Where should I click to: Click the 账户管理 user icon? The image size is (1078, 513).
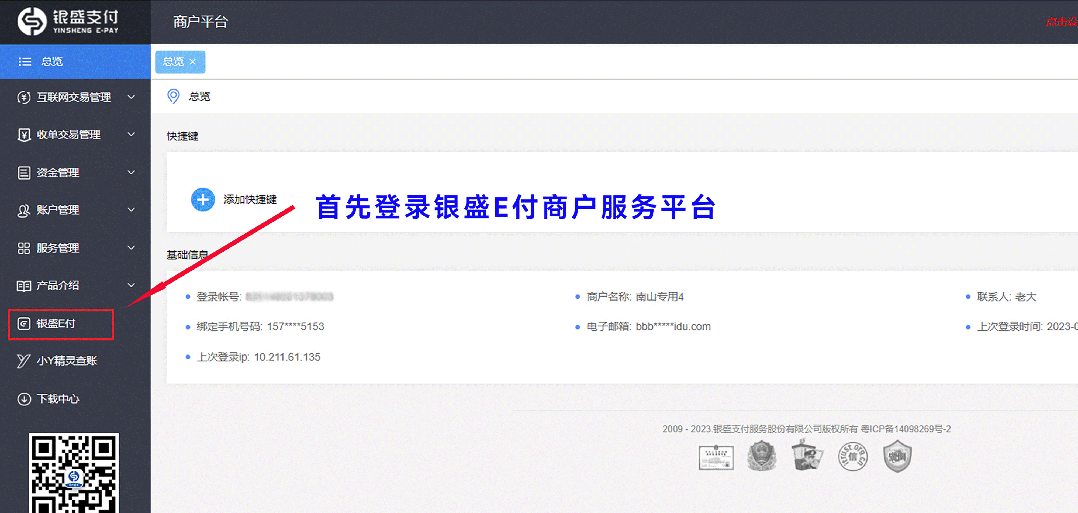coord(24,210)
